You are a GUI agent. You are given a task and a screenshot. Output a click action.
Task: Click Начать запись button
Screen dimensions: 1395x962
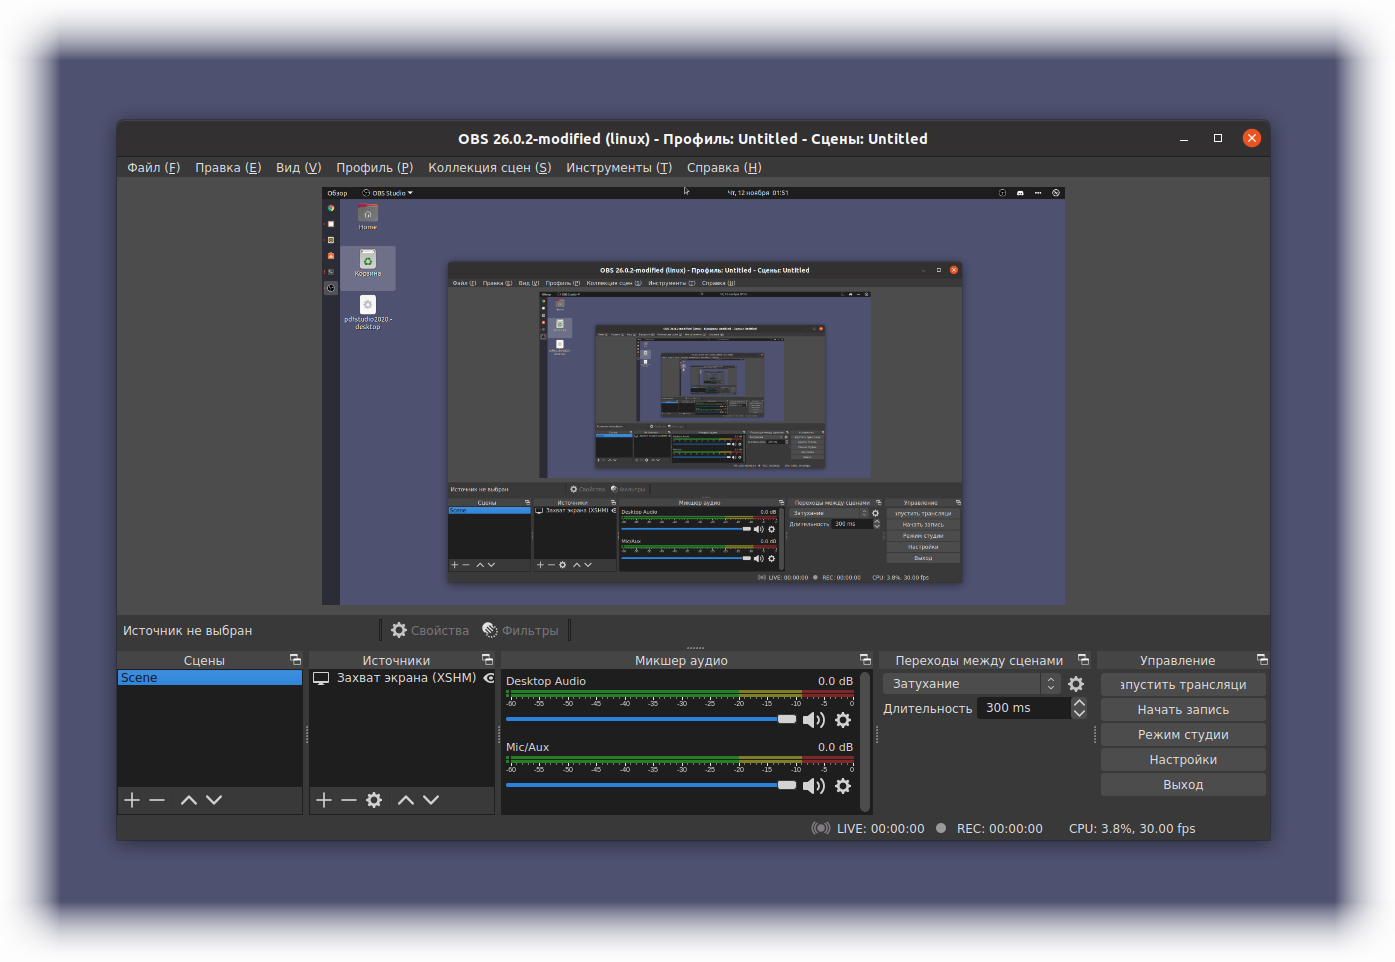click(x=1183, y=710)
